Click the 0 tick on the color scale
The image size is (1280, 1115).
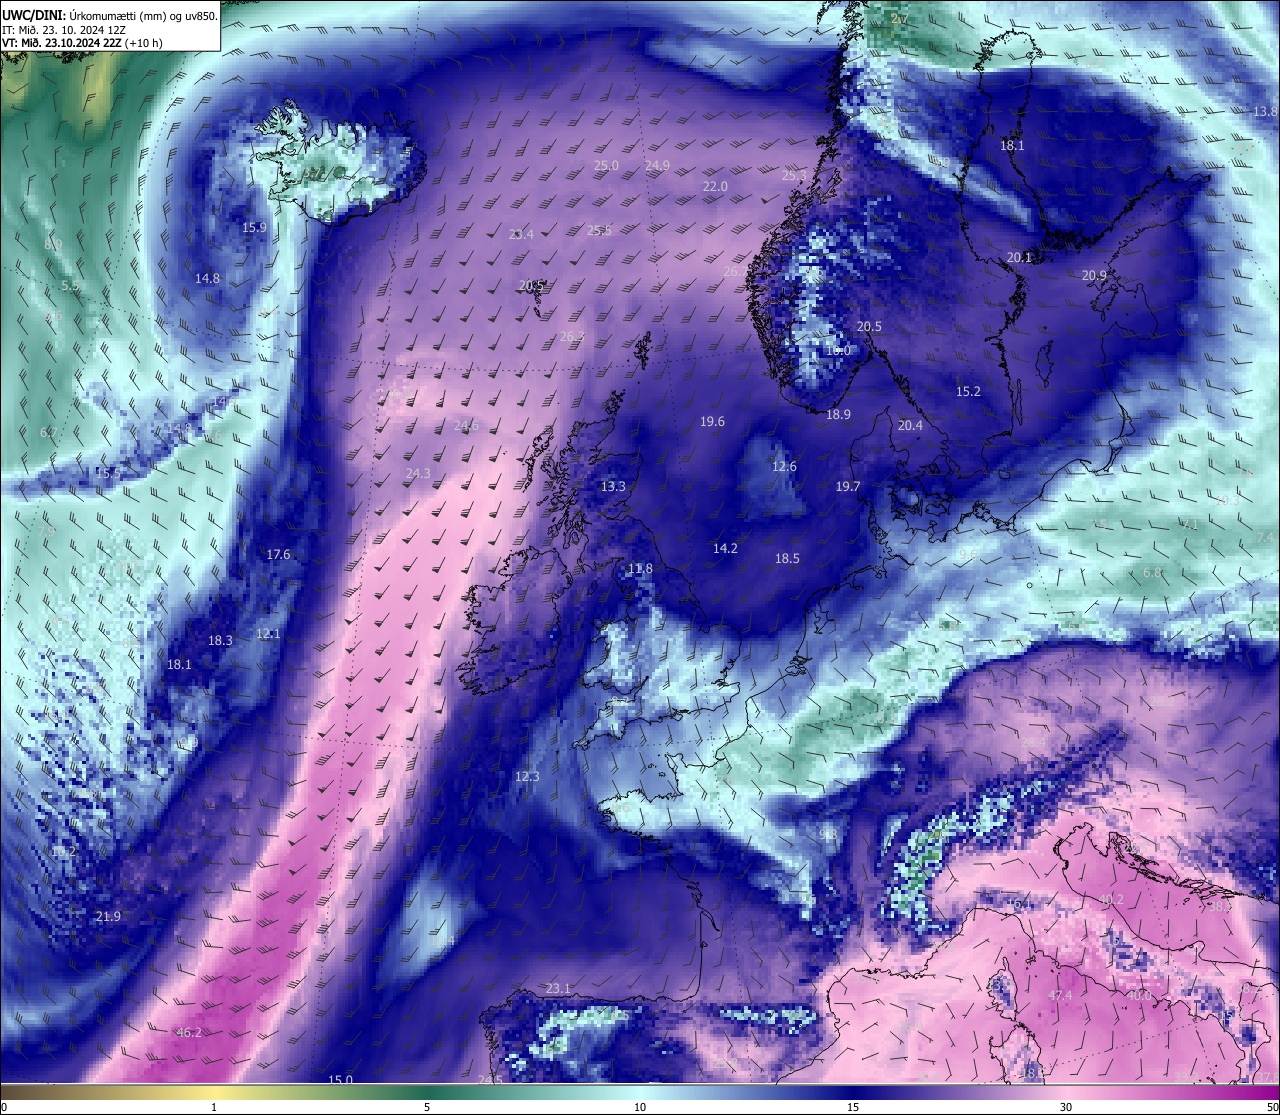point(4,1107)
